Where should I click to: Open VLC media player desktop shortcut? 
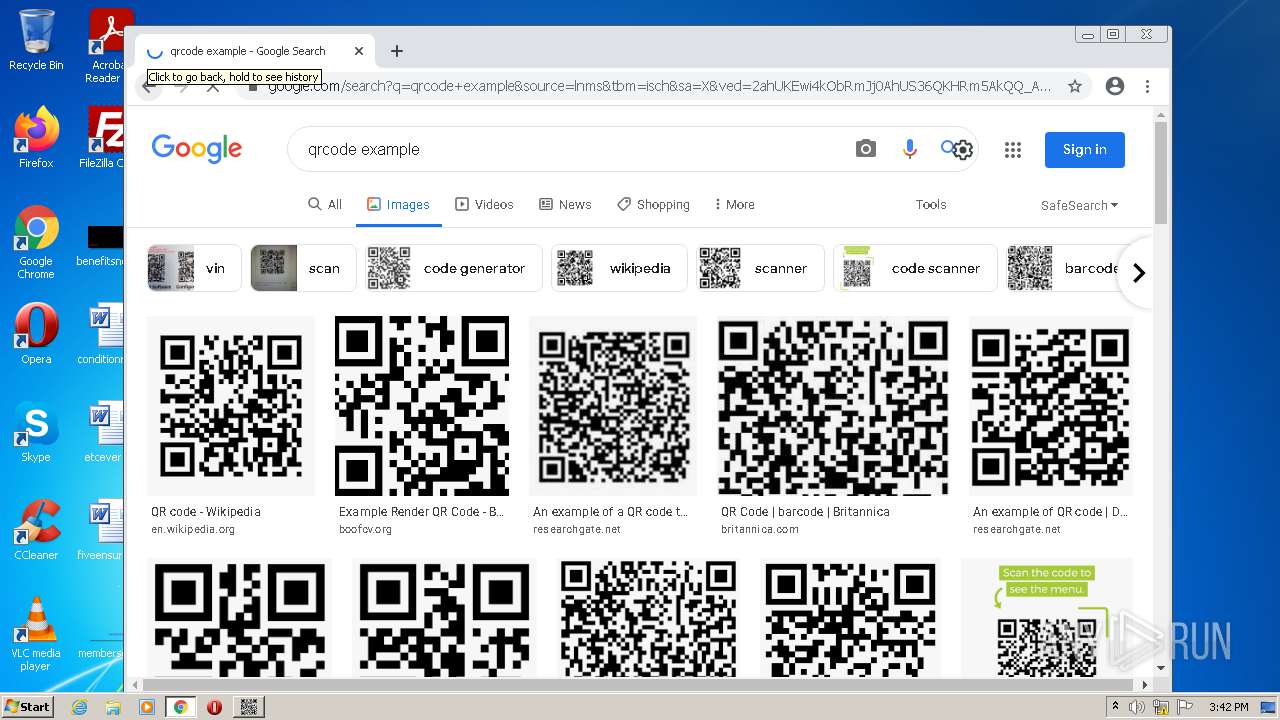36,635
